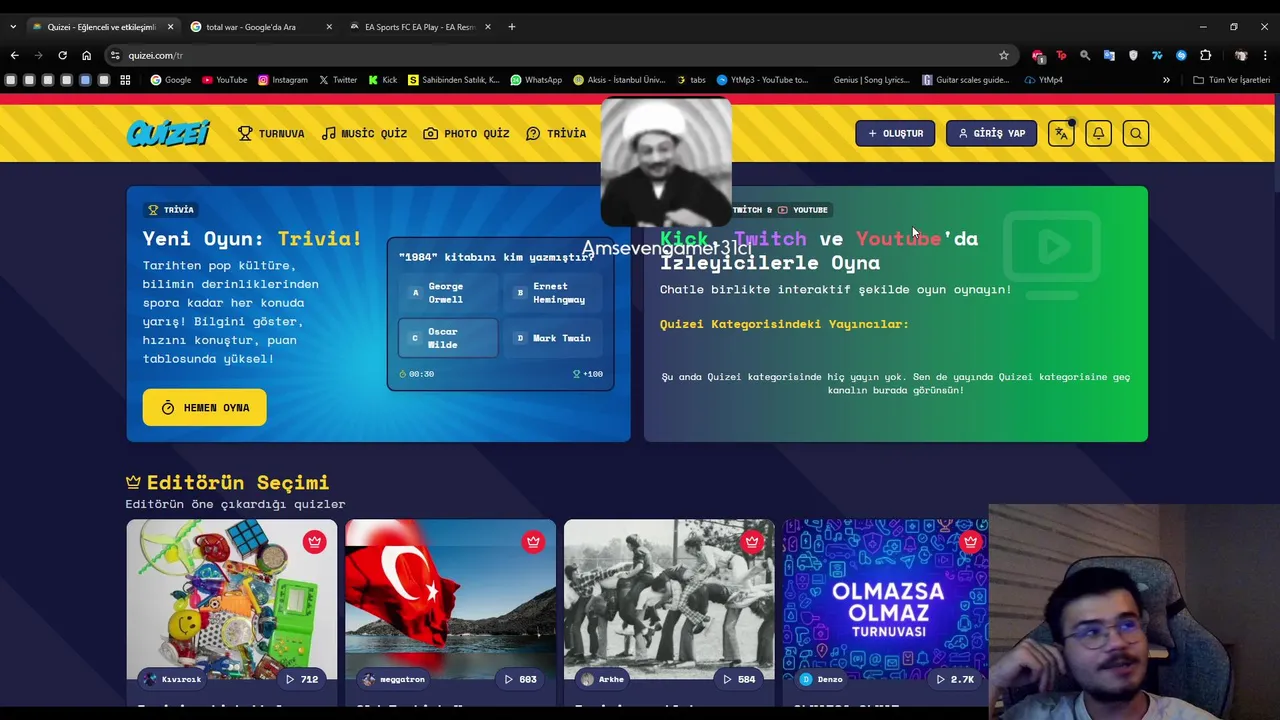Screen dimensions: 1280x720
Task: Click the HEMEN OYNA button
Action: [x=204, y=407]
